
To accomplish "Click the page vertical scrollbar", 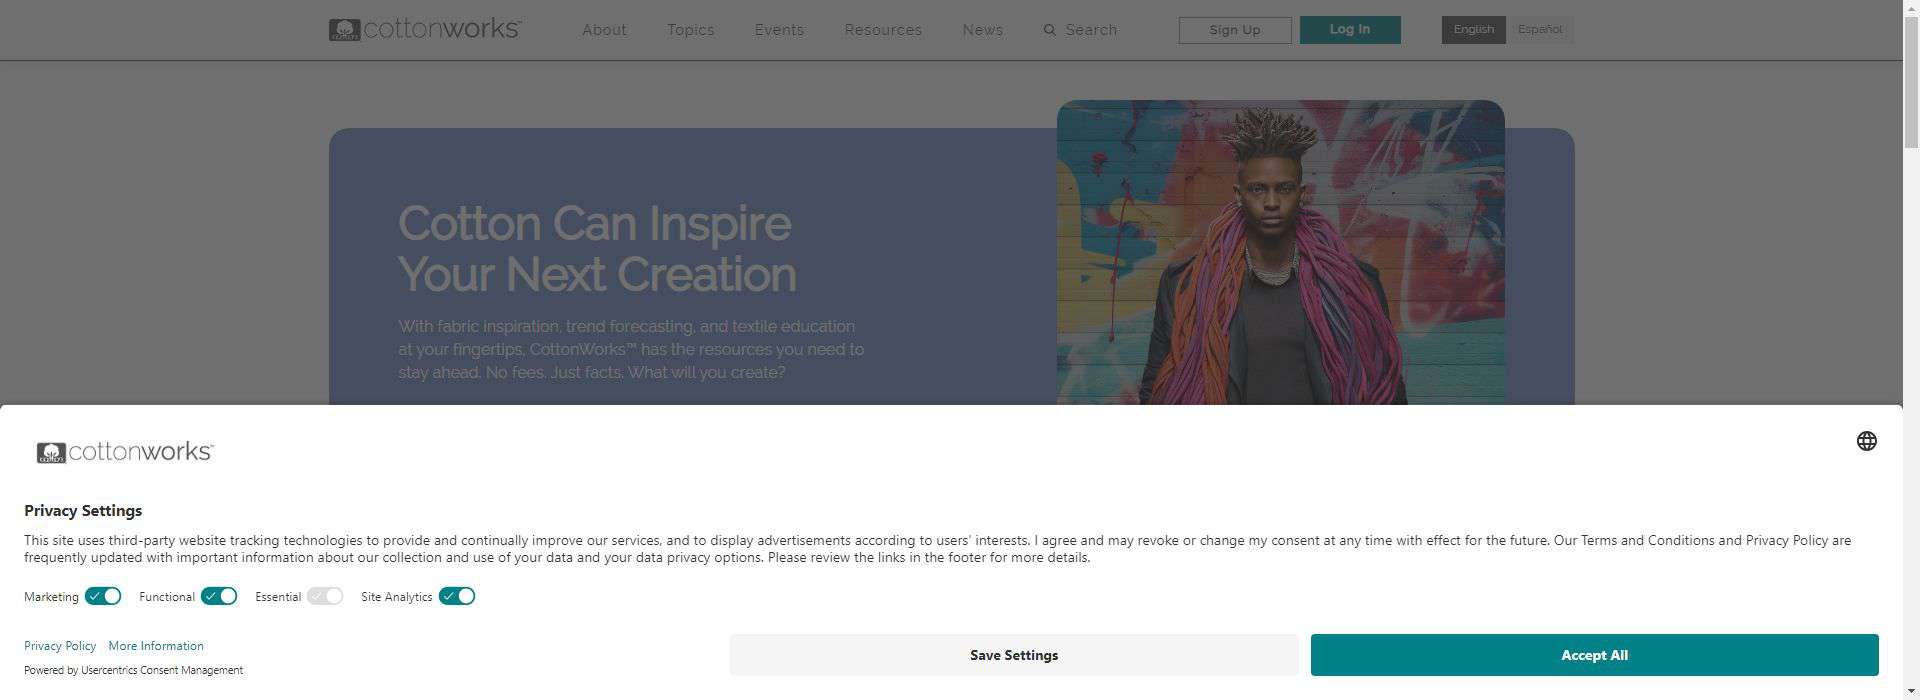I will pyautogui.click(x=1911, y=350).
